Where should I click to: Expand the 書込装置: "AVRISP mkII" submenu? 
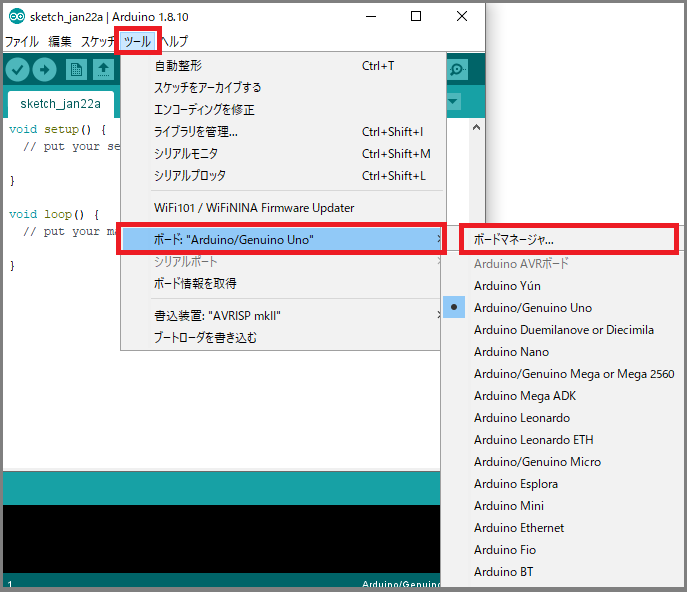point(280,315)
